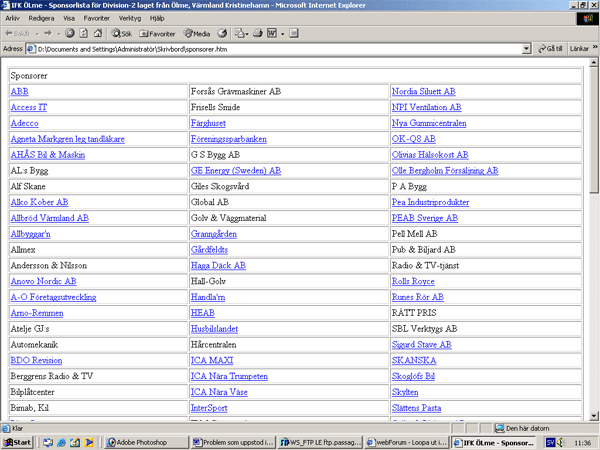Click into the address bar field
The image size is (600, 450).
(x=279, y=49)
